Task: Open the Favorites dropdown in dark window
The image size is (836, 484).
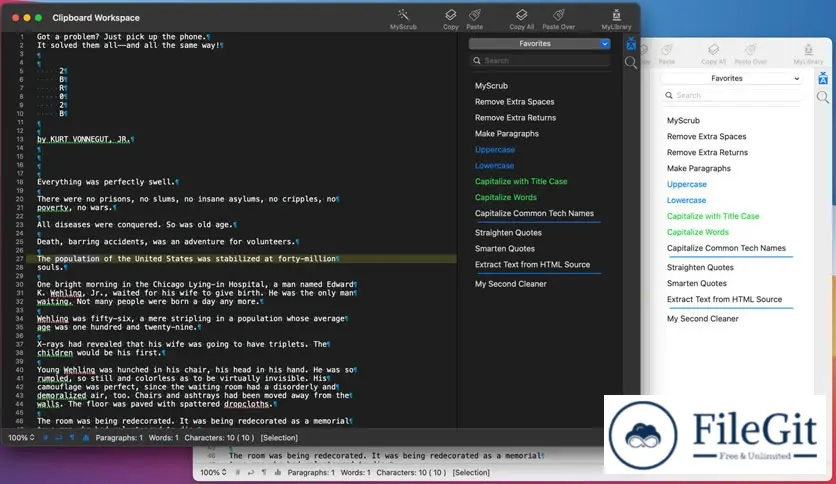Action: point(540,44)
